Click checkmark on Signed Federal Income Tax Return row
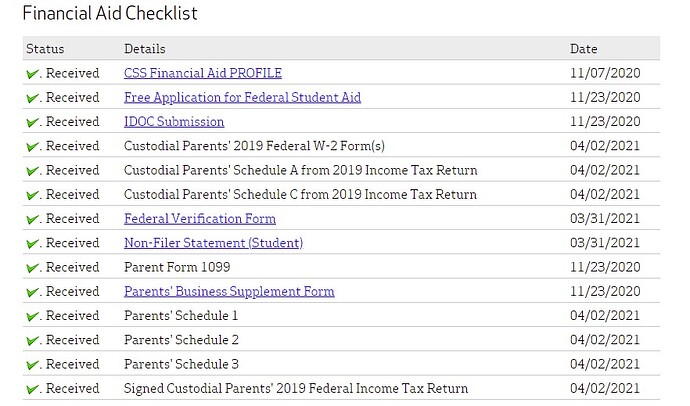 pos(32,389)
